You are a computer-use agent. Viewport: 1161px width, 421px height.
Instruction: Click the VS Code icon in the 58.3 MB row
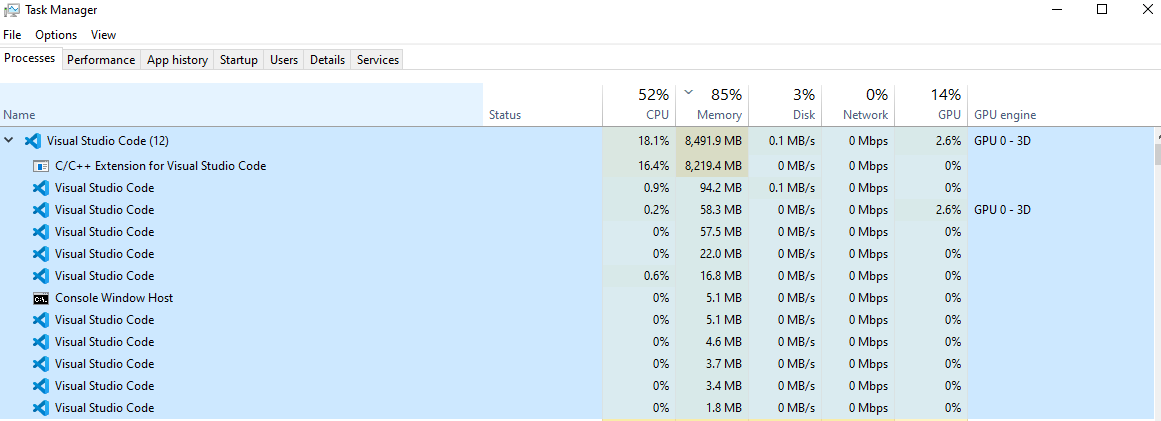click(x=41, y=210)
